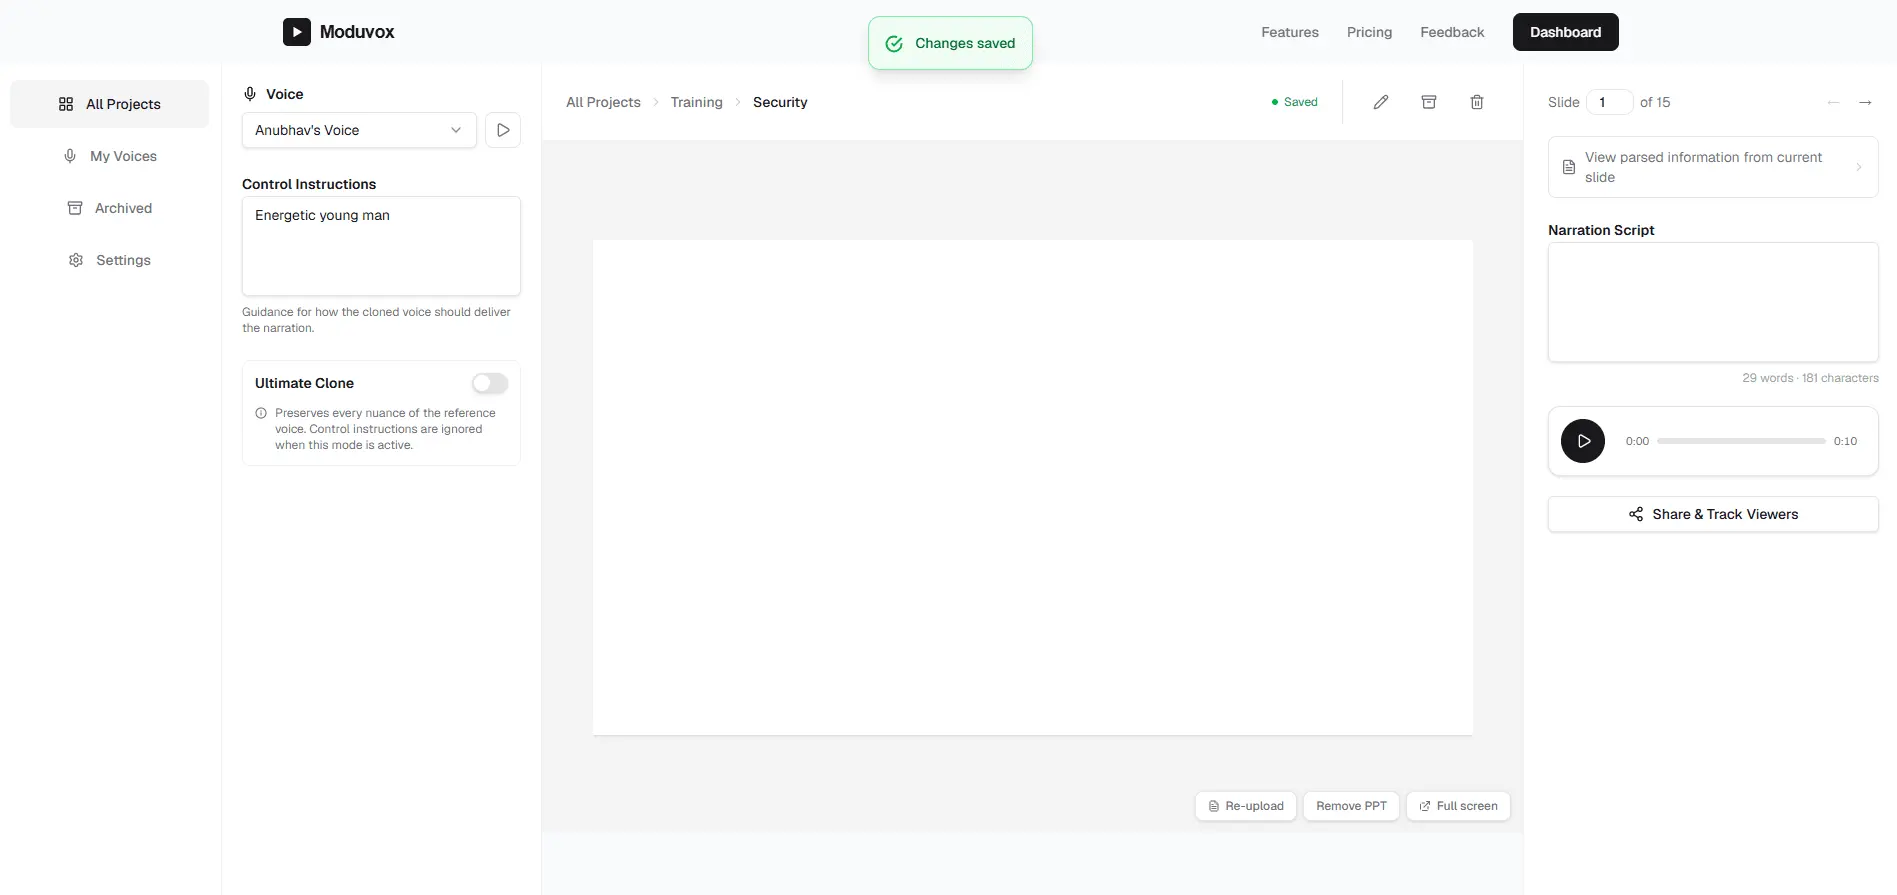Click the Control Instructions text area
The image size is (1897, 895).
click(x=381, y=246)
